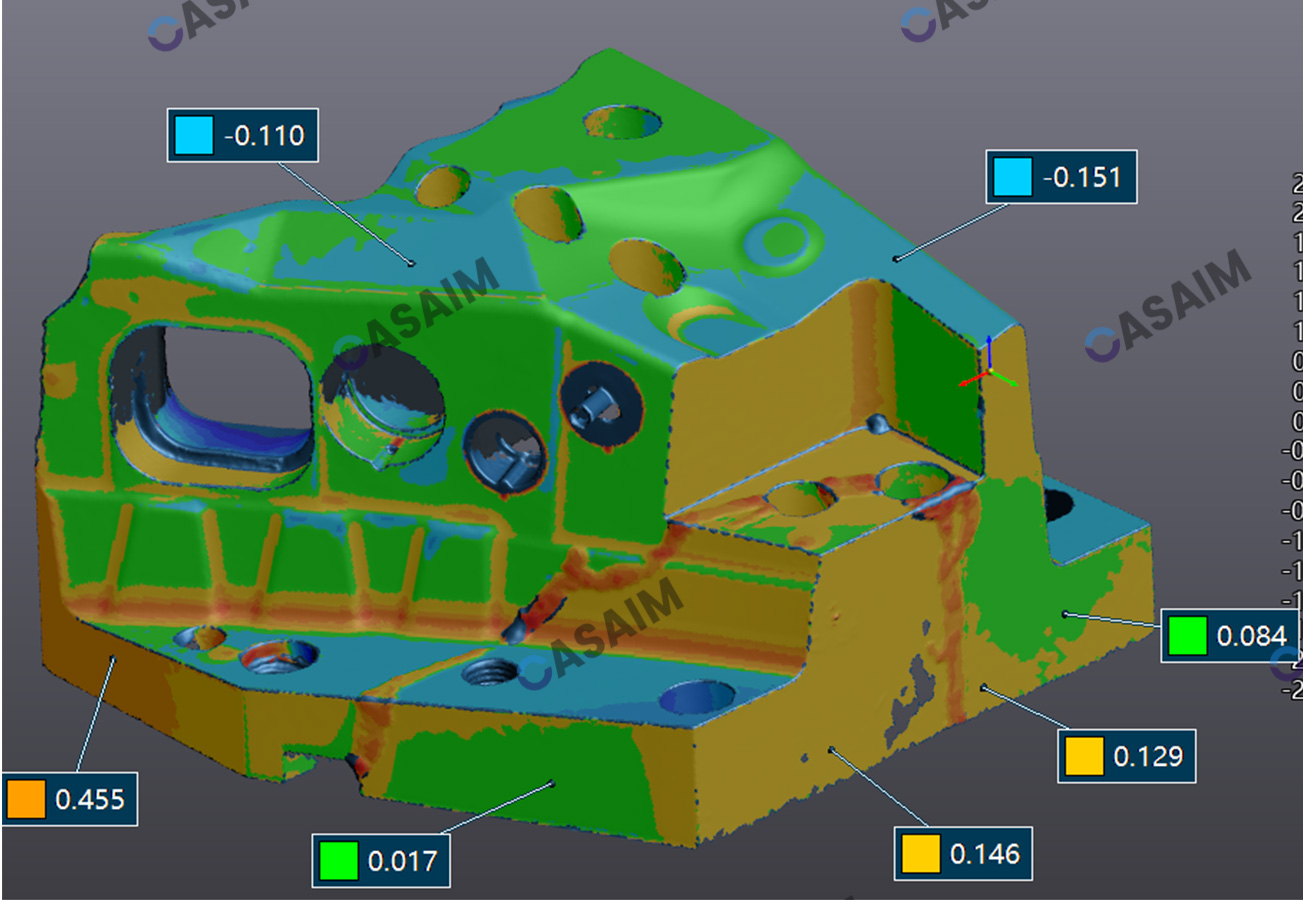The width and height of the screenshot is (1303, 900).
Task: Select the -0.110 deviation label
Action: 243,135
